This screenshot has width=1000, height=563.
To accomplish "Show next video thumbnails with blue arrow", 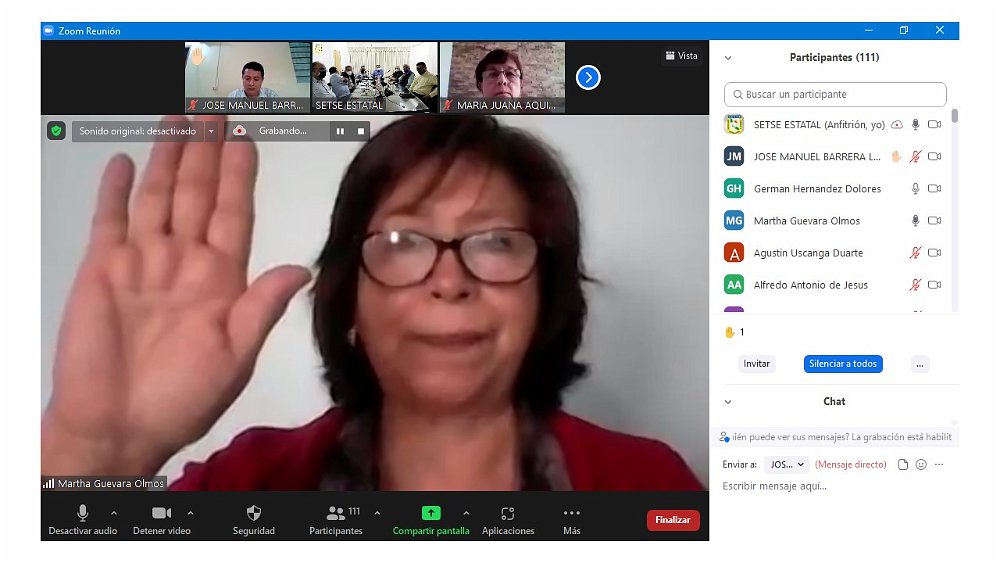I will [588, 77].
